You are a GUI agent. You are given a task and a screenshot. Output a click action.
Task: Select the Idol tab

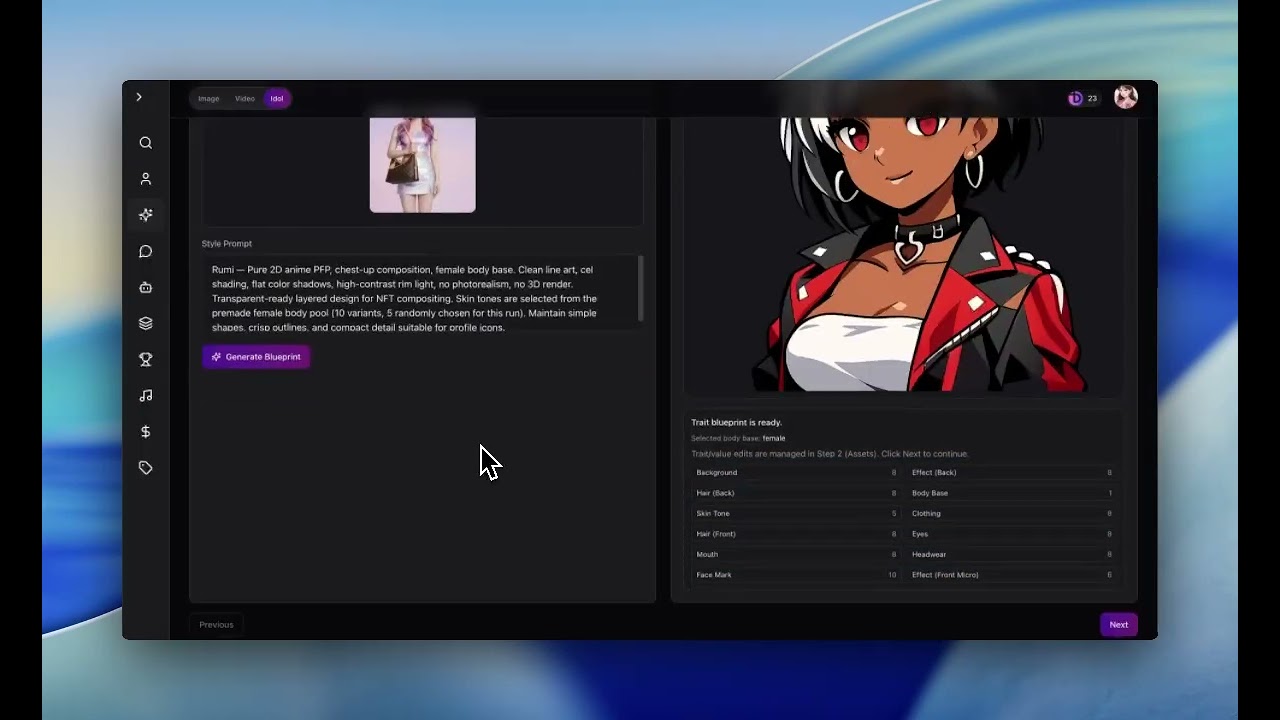[x=277, y=99]
